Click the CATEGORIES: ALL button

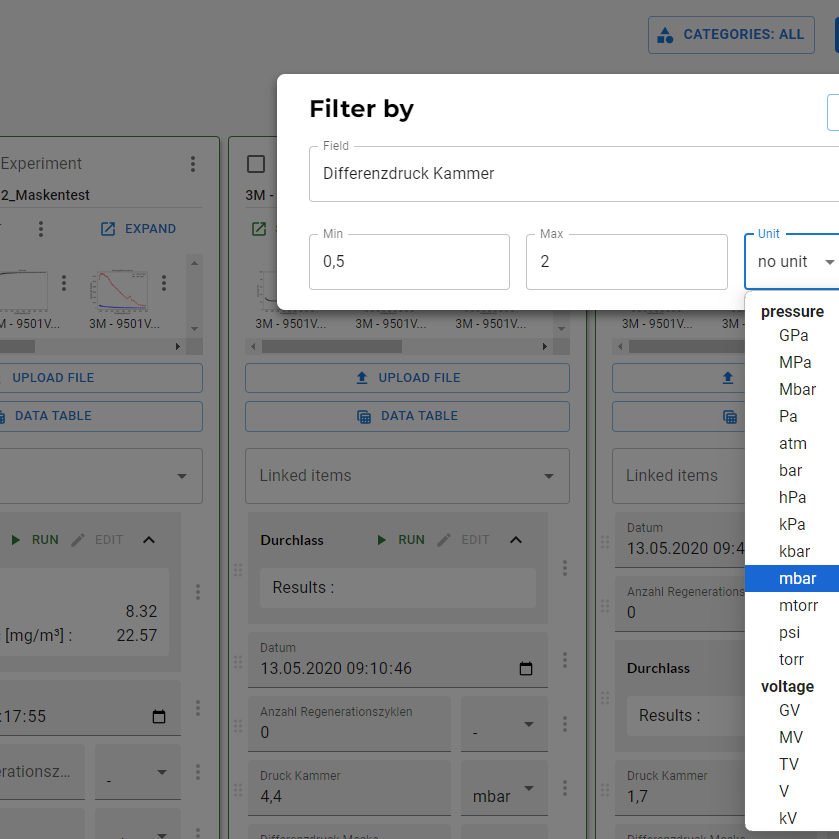coord(730,34)
